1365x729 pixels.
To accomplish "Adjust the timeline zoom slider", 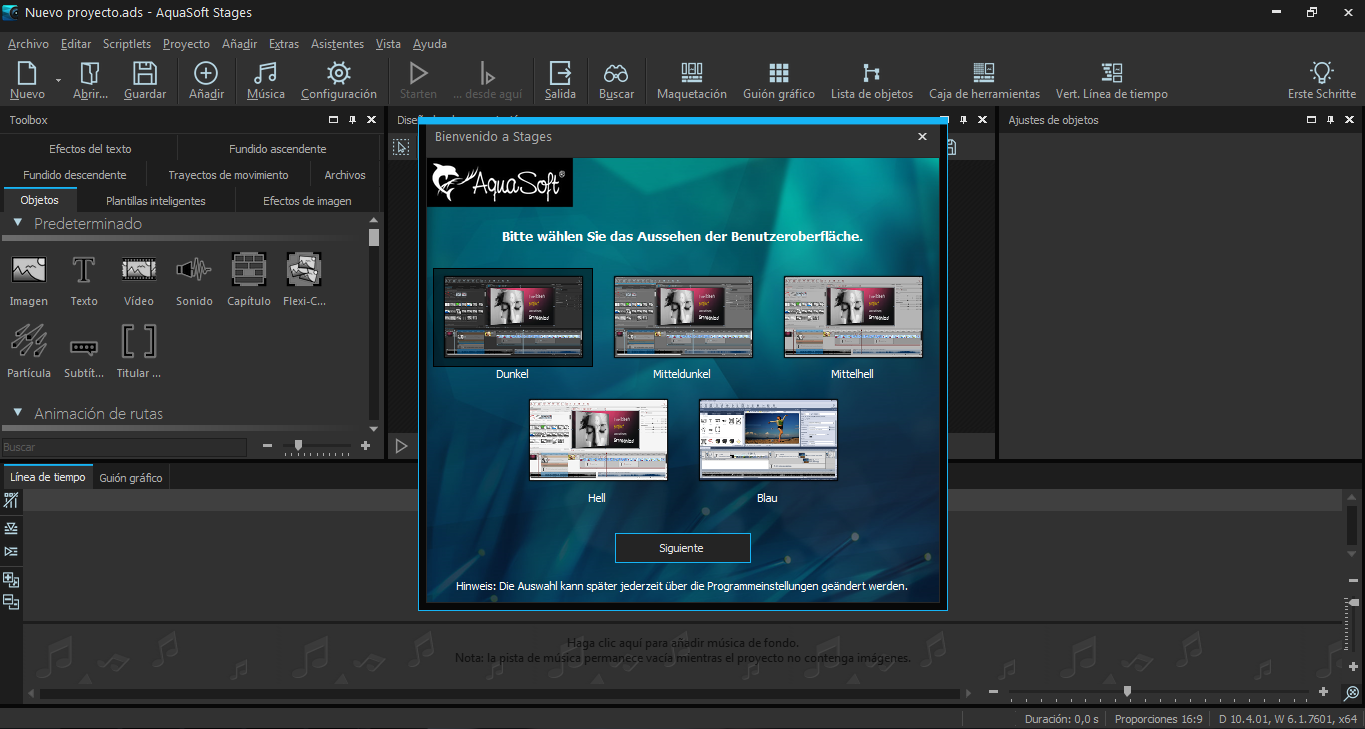I will tap(1127, 691).
